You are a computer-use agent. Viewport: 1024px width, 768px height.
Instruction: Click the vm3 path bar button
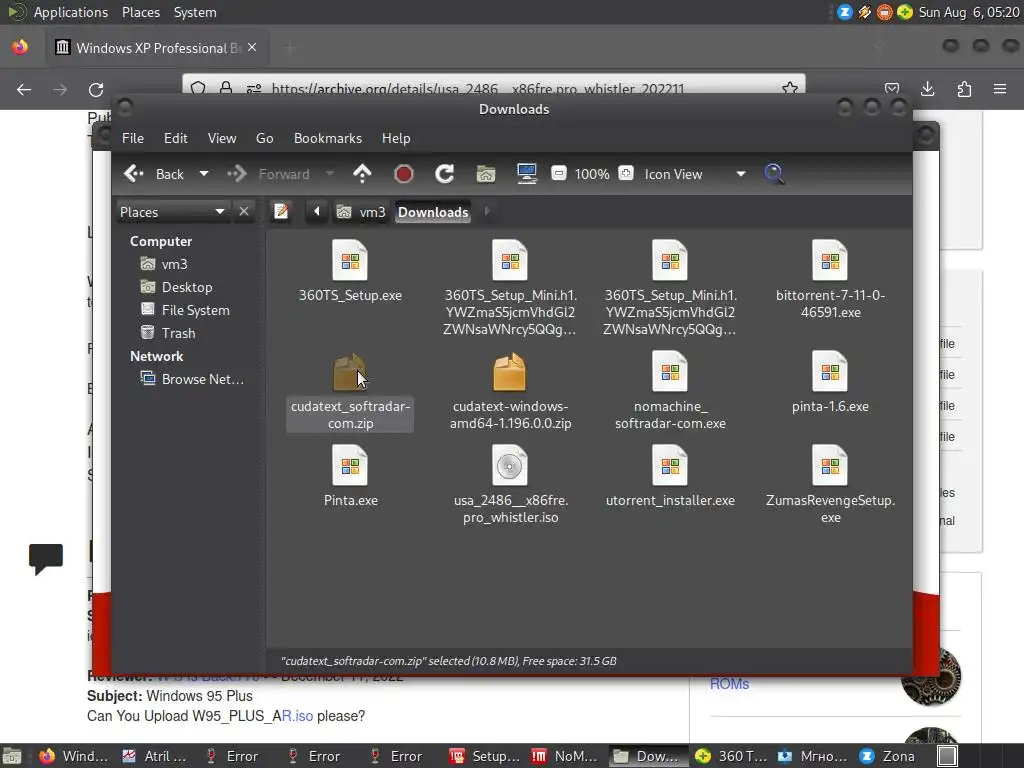(x=361, y=212)
